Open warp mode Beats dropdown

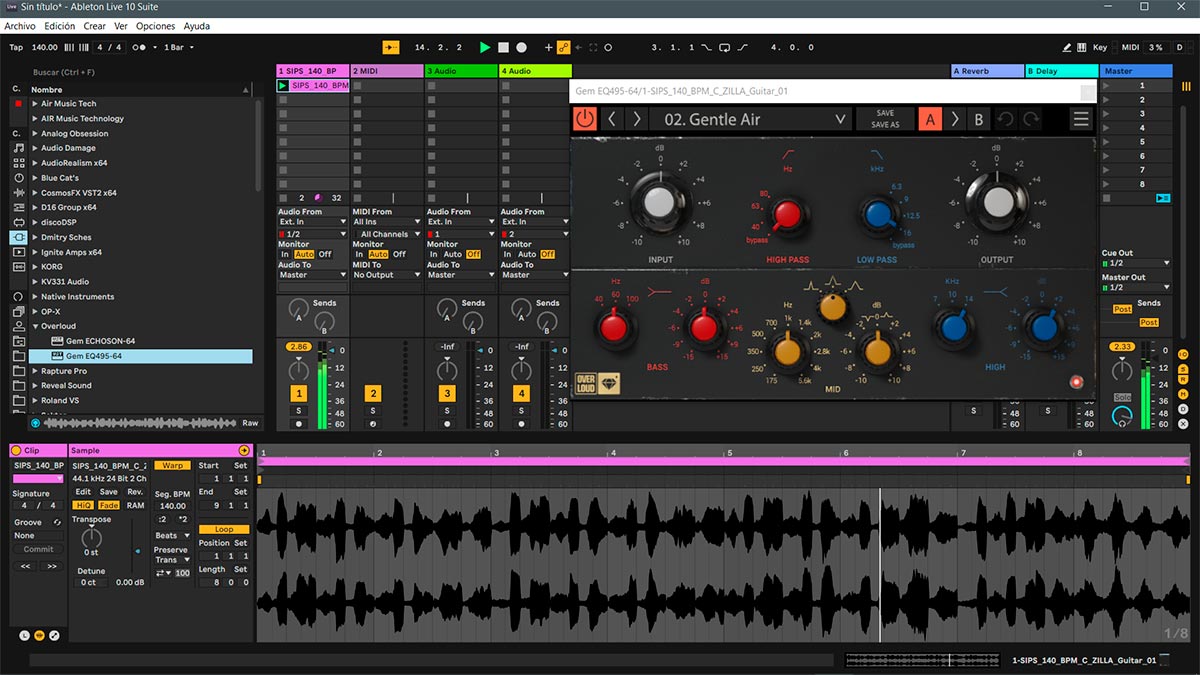[171, 536]
